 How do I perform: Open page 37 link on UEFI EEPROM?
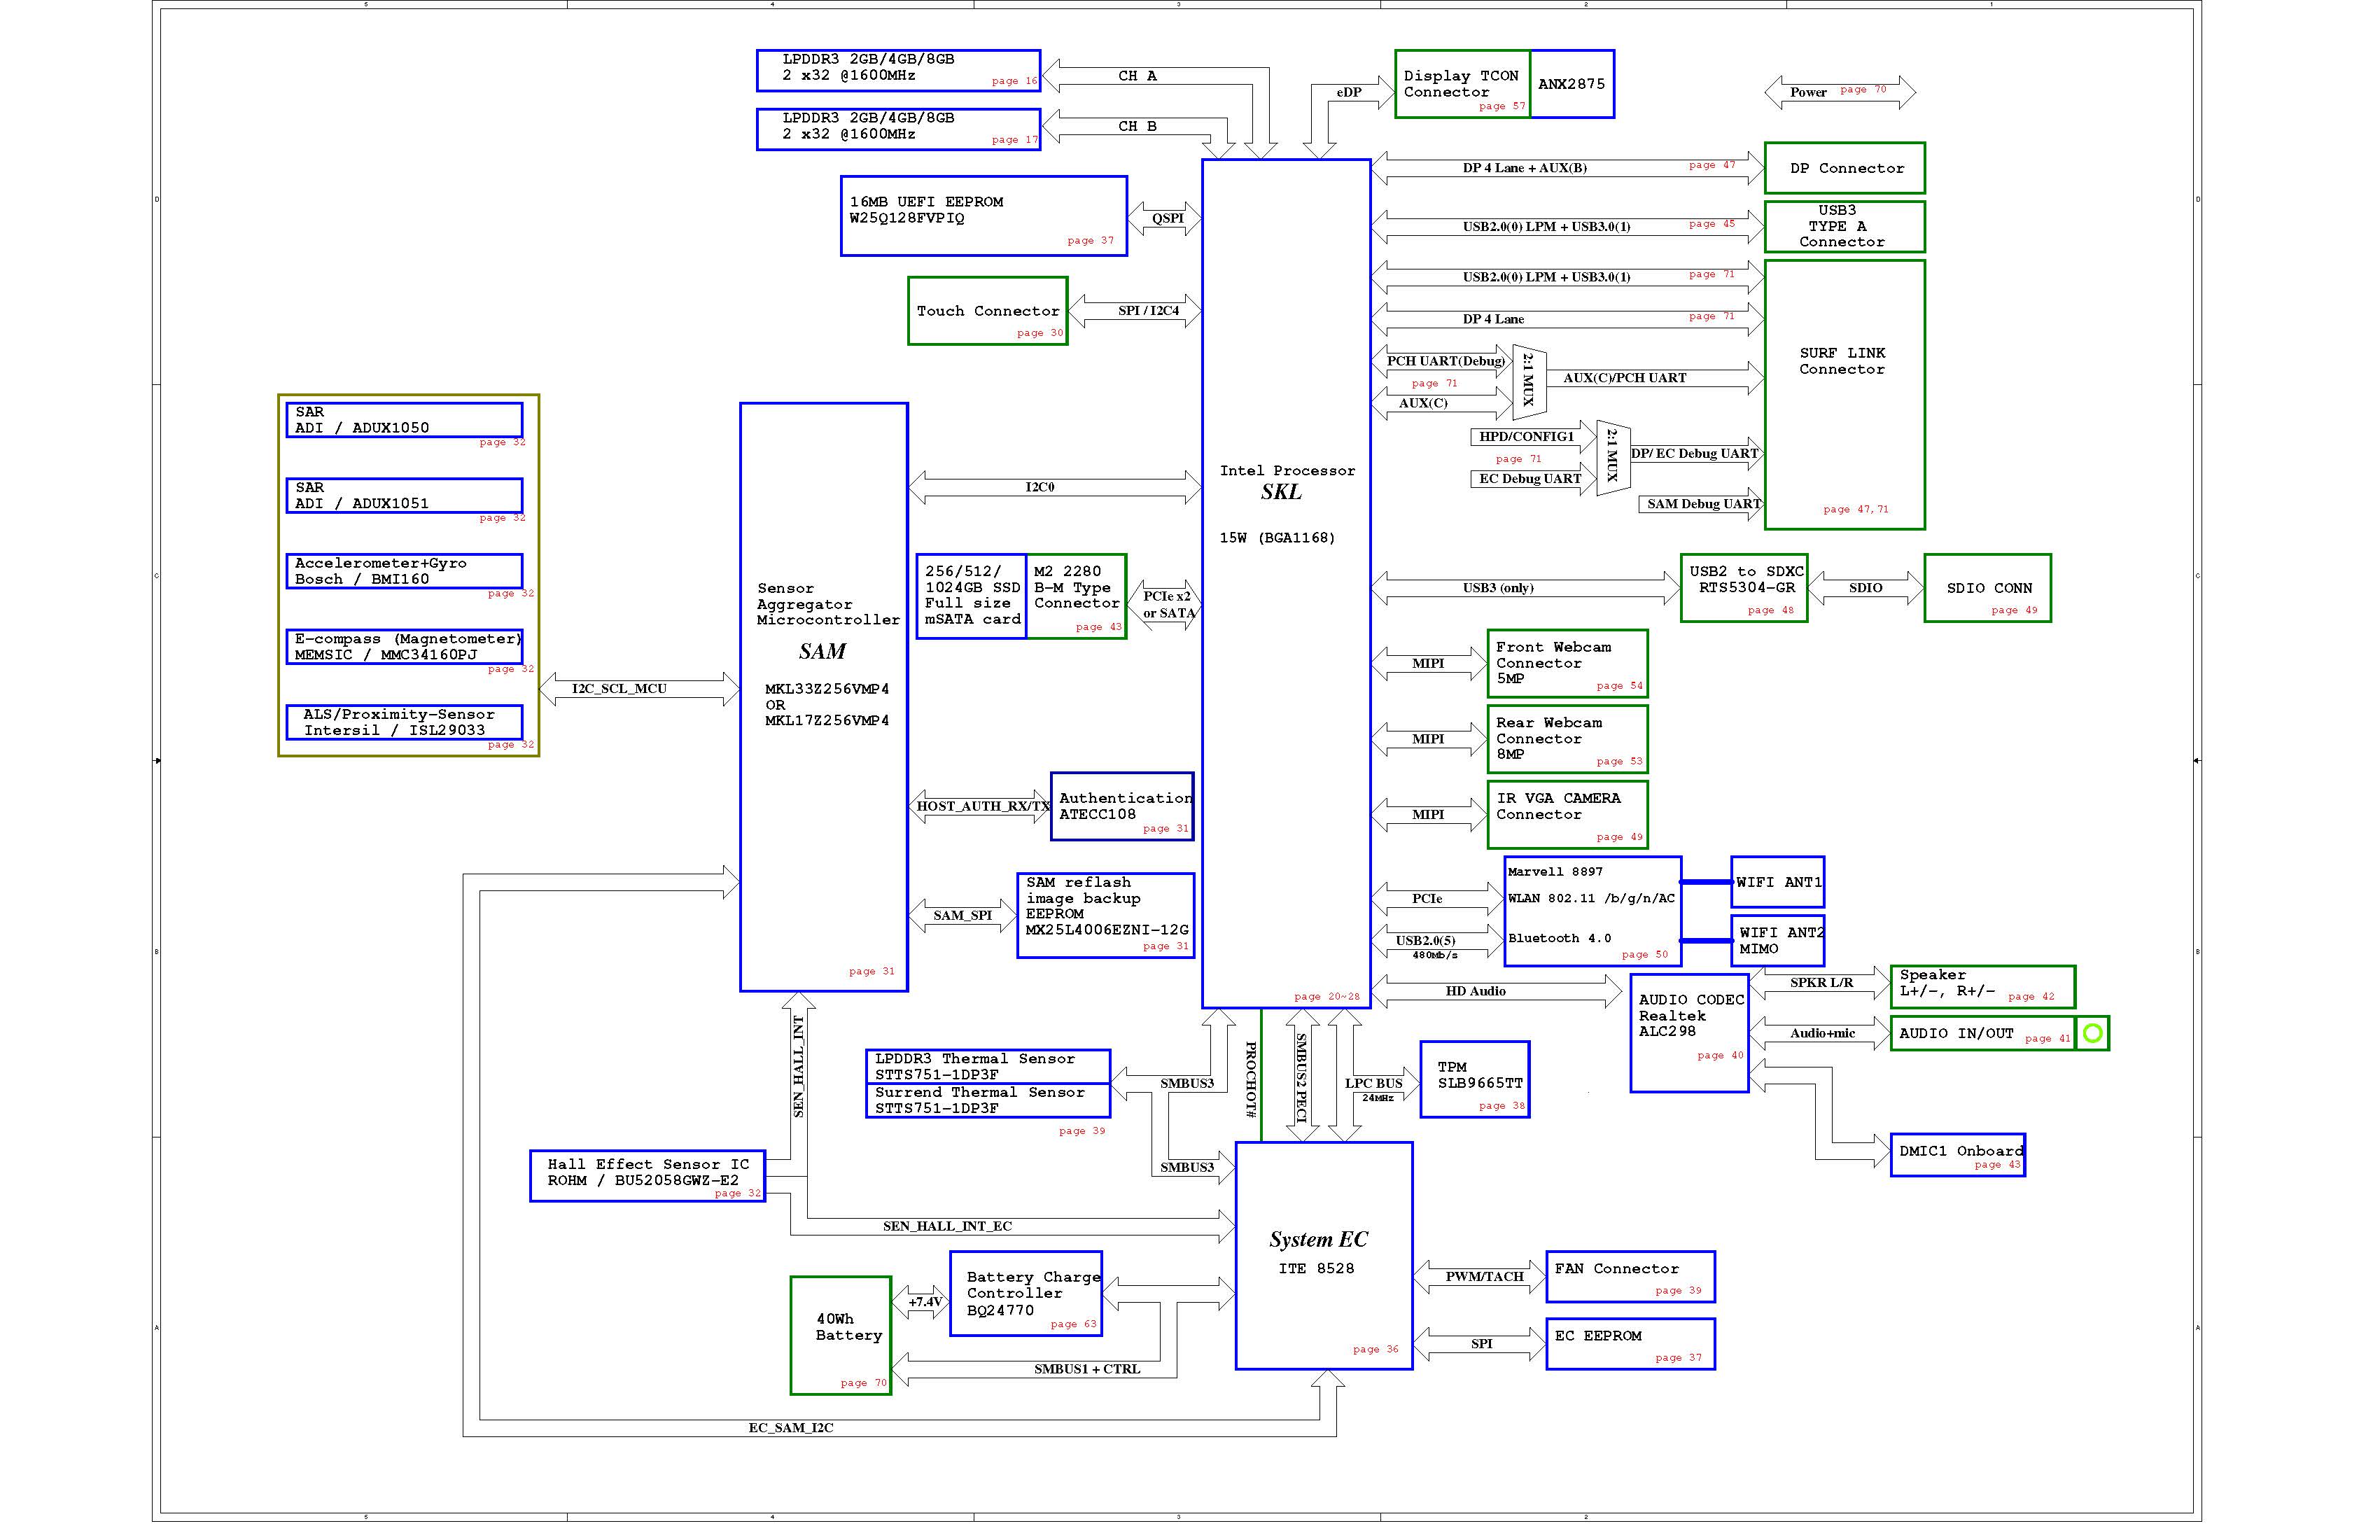1090,240
